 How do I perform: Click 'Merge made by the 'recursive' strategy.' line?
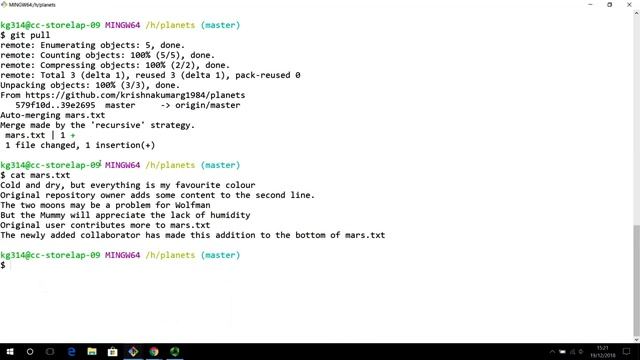click(98, 125)
